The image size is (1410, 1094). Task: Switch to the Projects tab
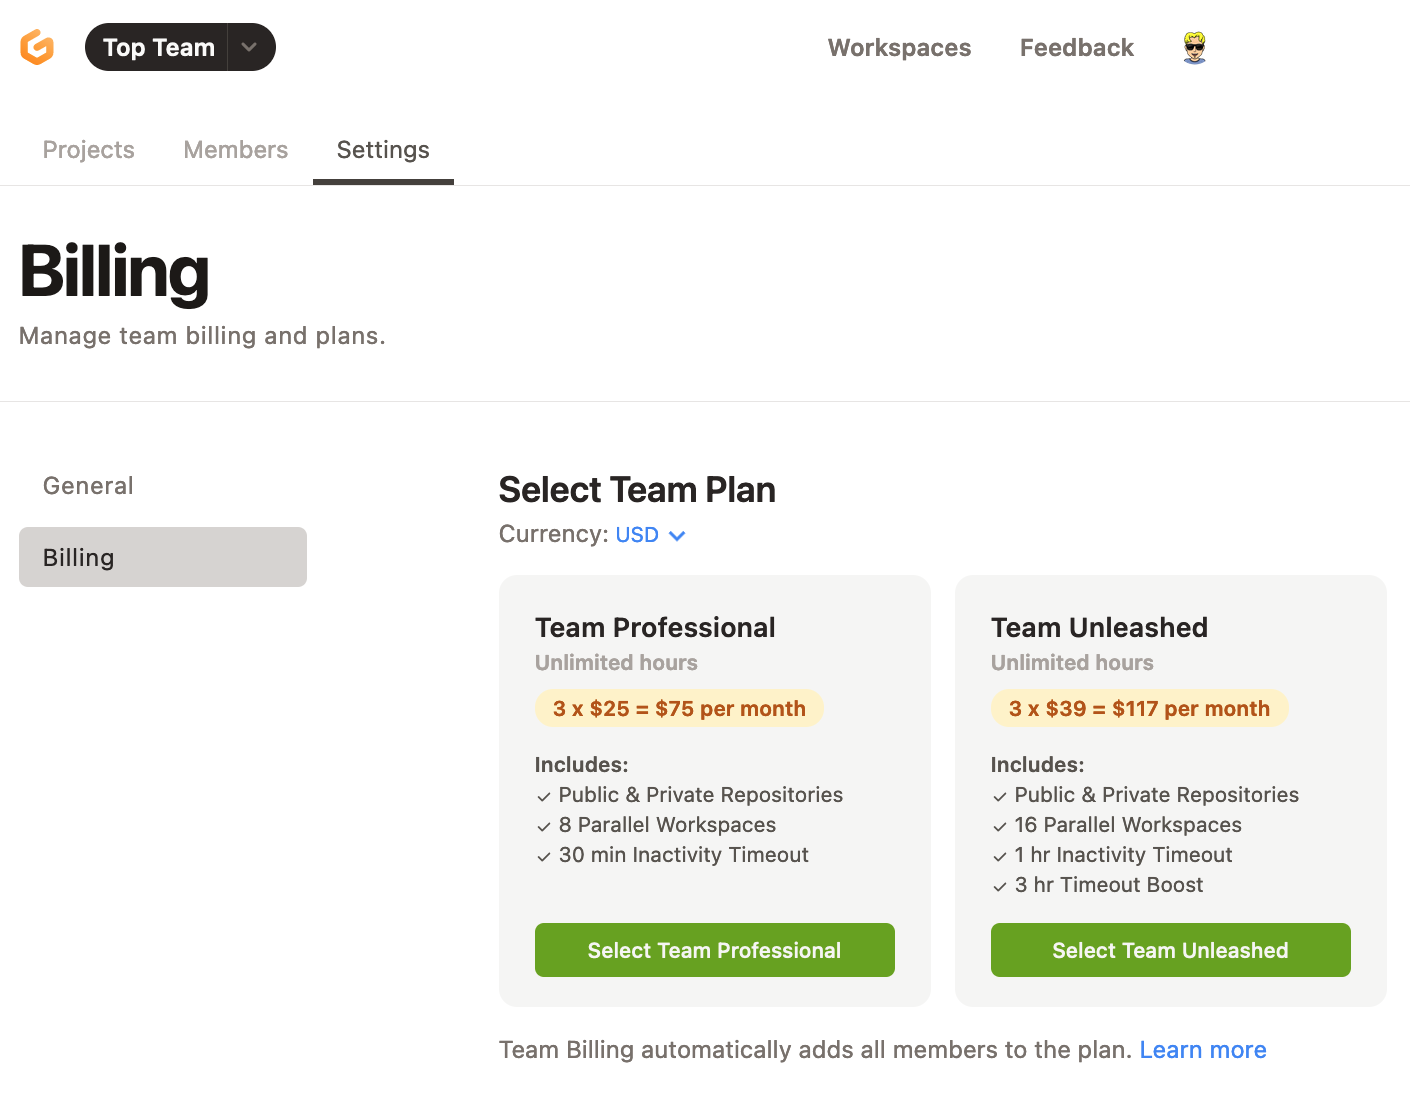tap(88, 149)
